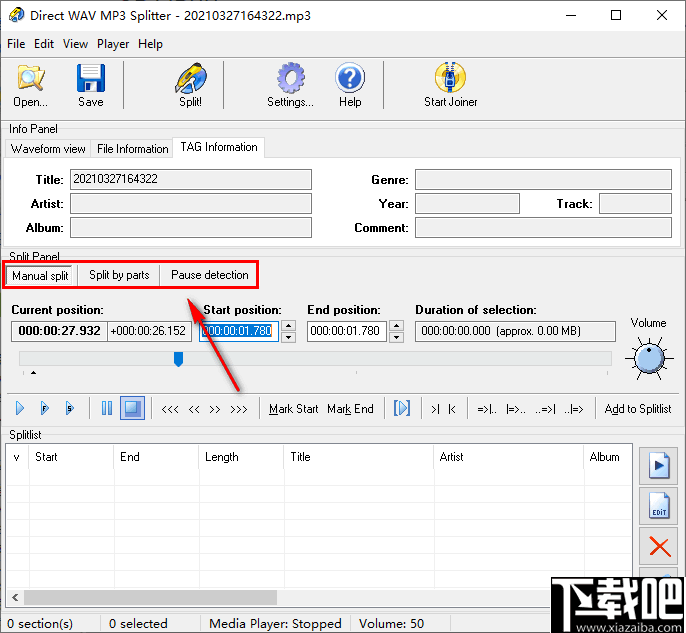686x633 pixels.
Task: Step forward with >> button
Action: pyautogui.click(x=214, y=409)
